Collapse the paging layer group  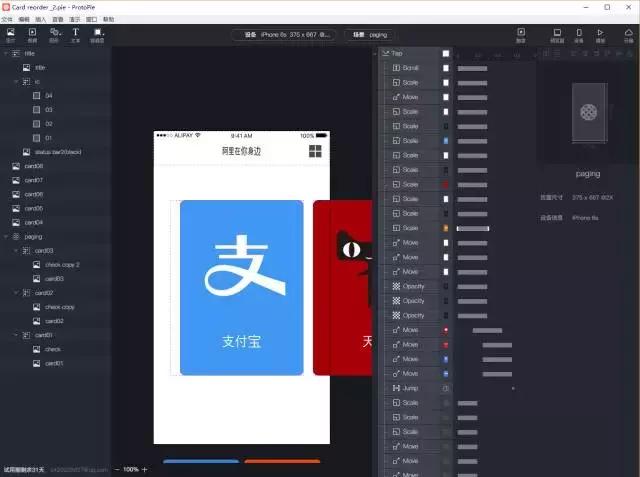[5, 237]
